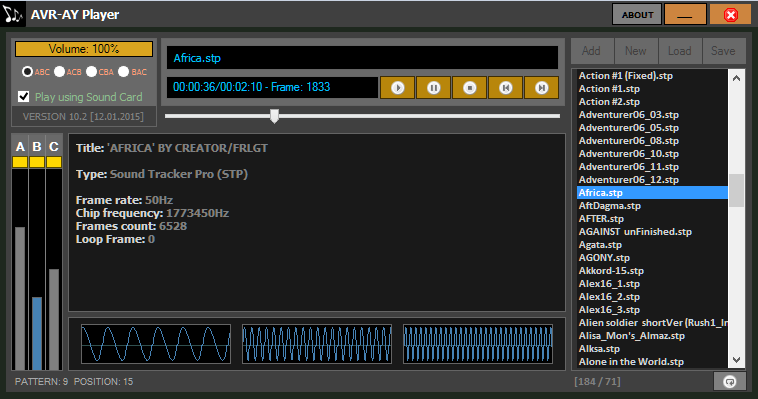Add files with the Add button
Viewport: 758px width, 399px height.
591,51
